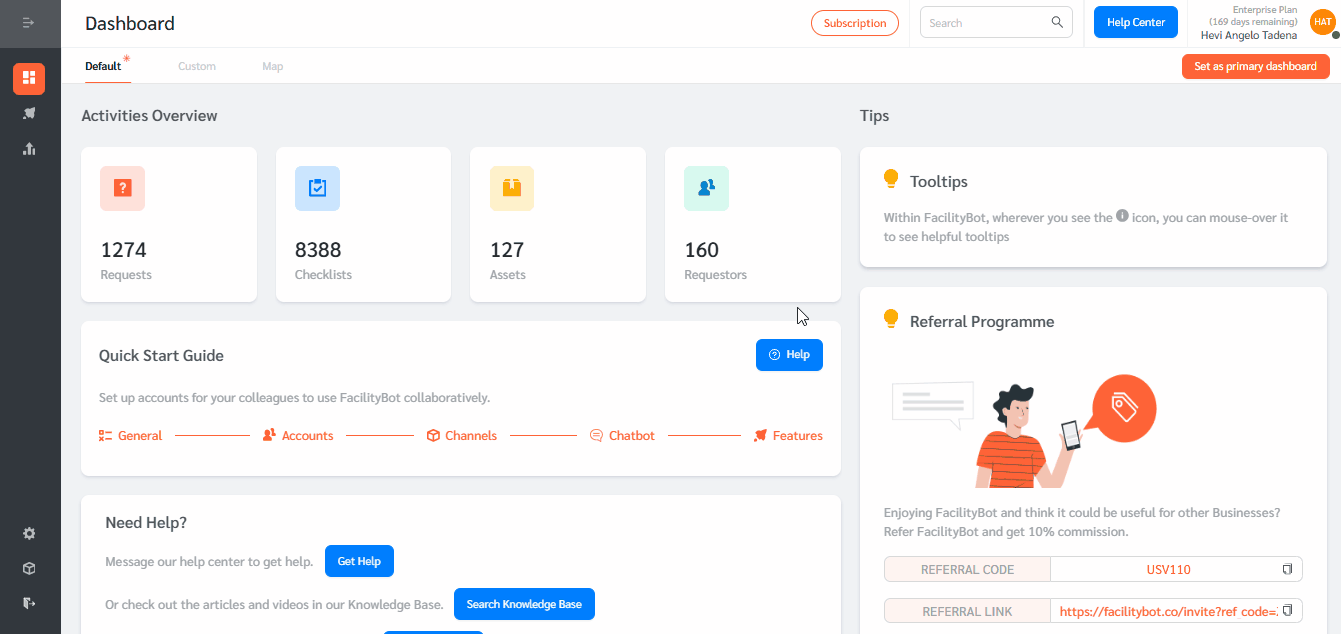Click the USV110 referral code value
The image size is (1341, 634).
coord(1169,569)
